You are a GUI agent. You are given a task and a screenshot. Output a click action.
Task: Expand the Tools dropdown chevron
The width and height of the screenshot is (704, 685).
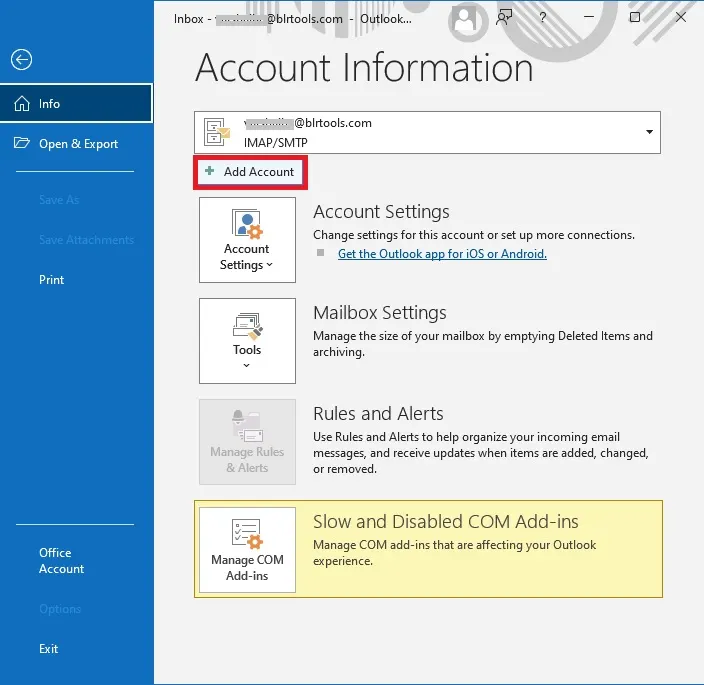(246, 365)
